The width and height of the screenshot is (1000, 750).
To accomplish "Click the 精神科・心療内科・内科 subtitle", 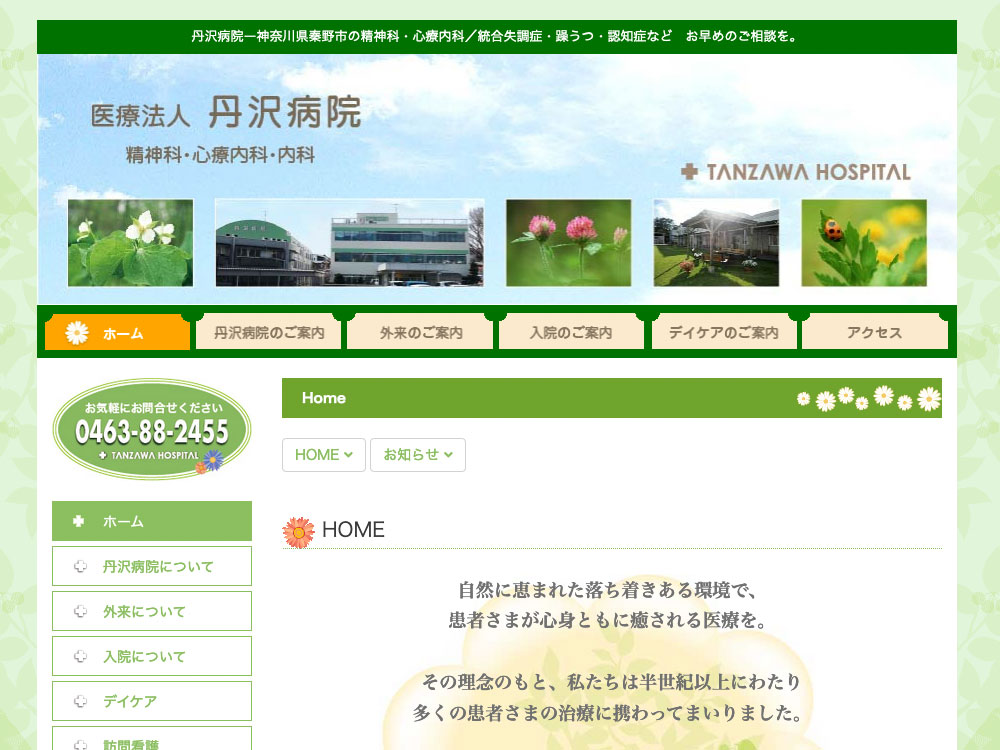I will click(220, 155).
